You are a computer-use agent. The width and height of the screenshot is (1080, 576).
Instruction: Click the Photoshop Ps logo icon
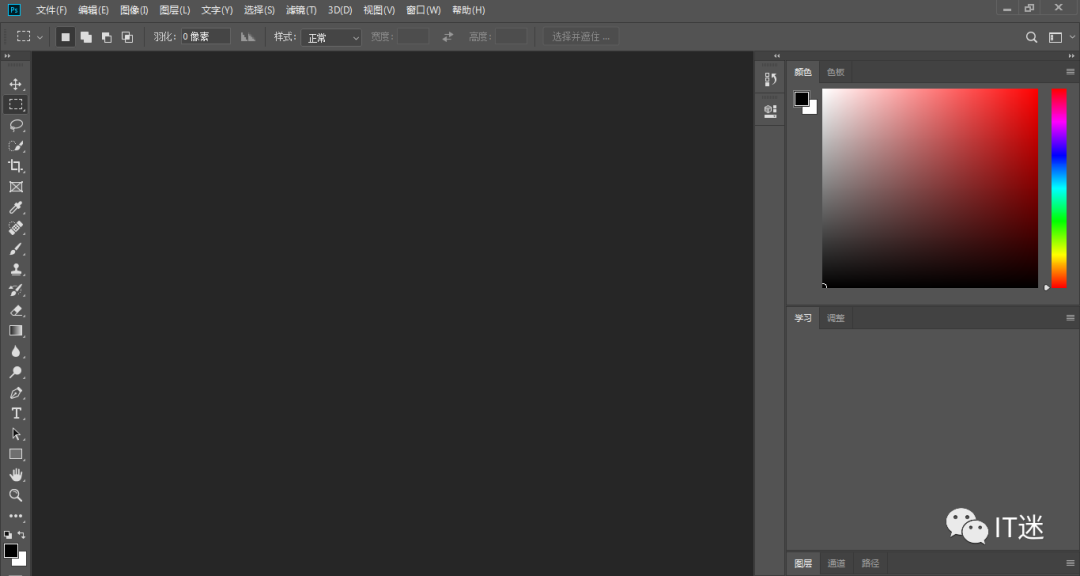tap(14, 10)
